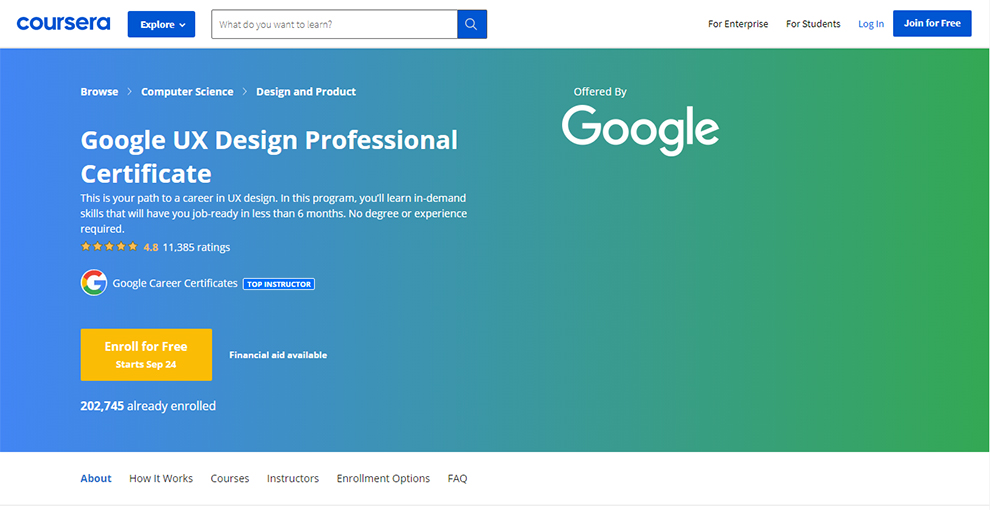Click Financial aid available link

tap(278, 355)
